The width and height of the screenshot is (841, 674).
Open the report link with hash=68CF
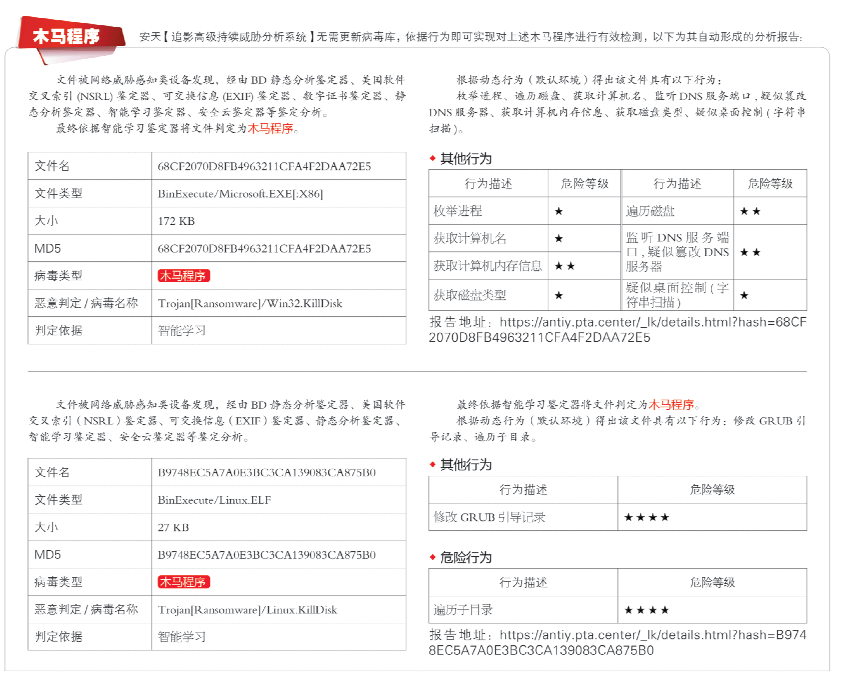tap(617, 330)
